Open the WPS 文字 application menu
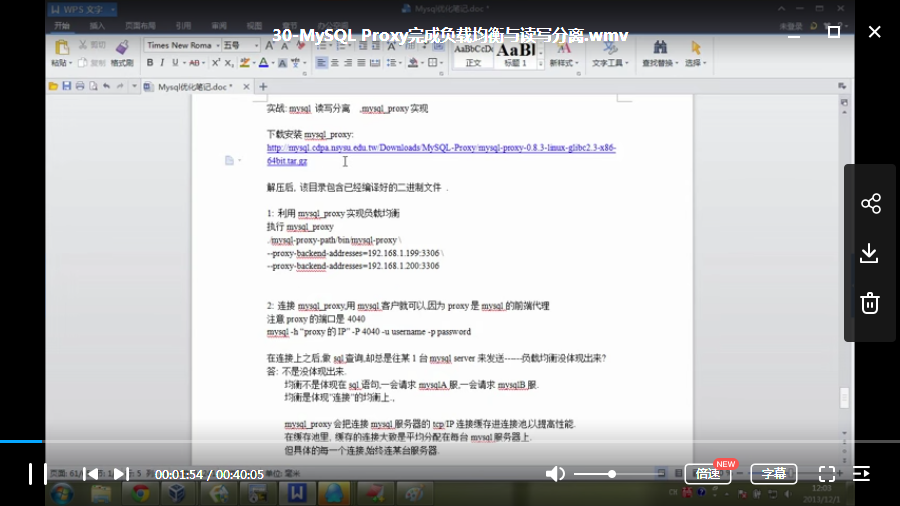The width and height of the screenshot is (900, 506). click(82, 10)
